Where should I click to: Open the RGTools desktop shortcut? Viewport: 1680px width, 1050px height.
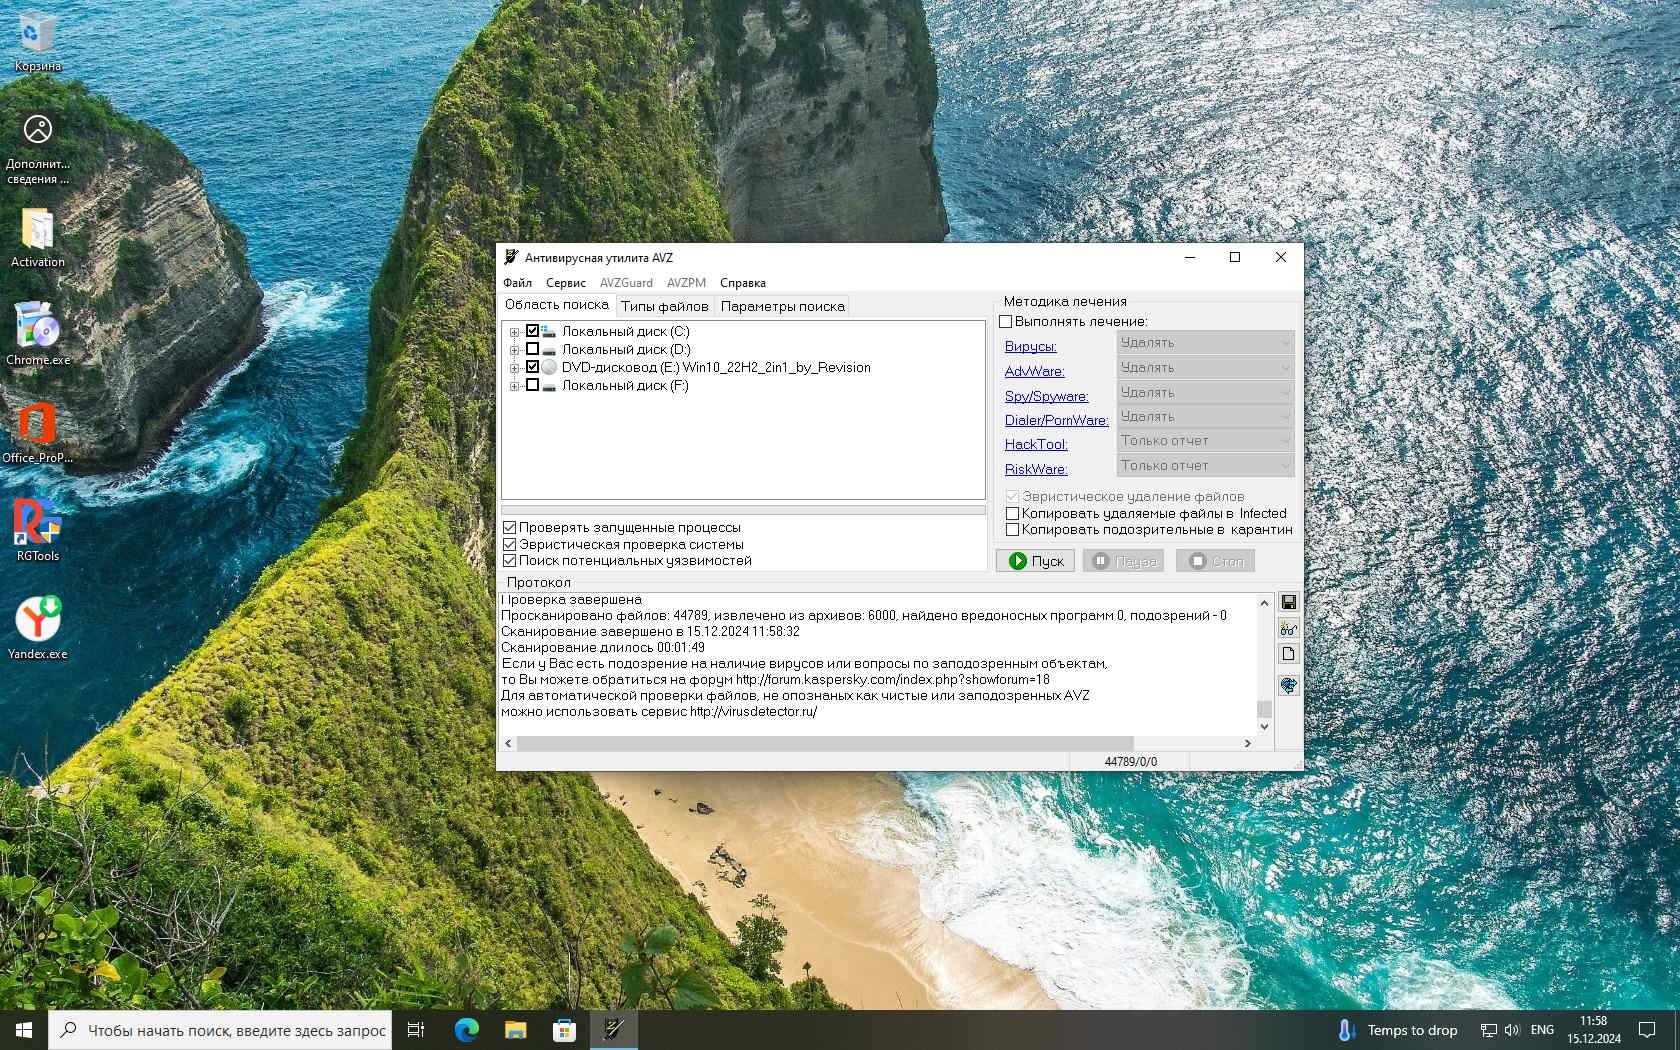tap(38, 530)
